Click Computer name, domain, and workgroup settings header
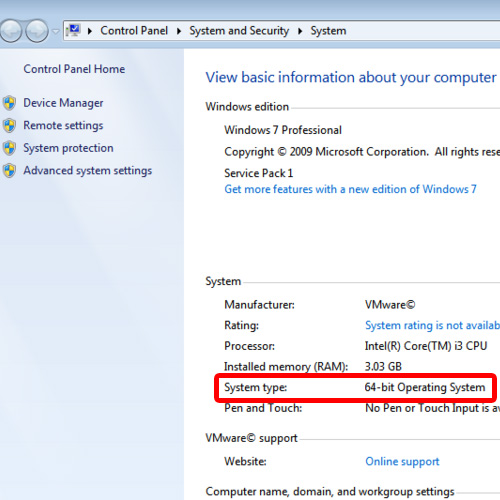Viewport: 500px width, 500px height. click(x=330, y=492)
